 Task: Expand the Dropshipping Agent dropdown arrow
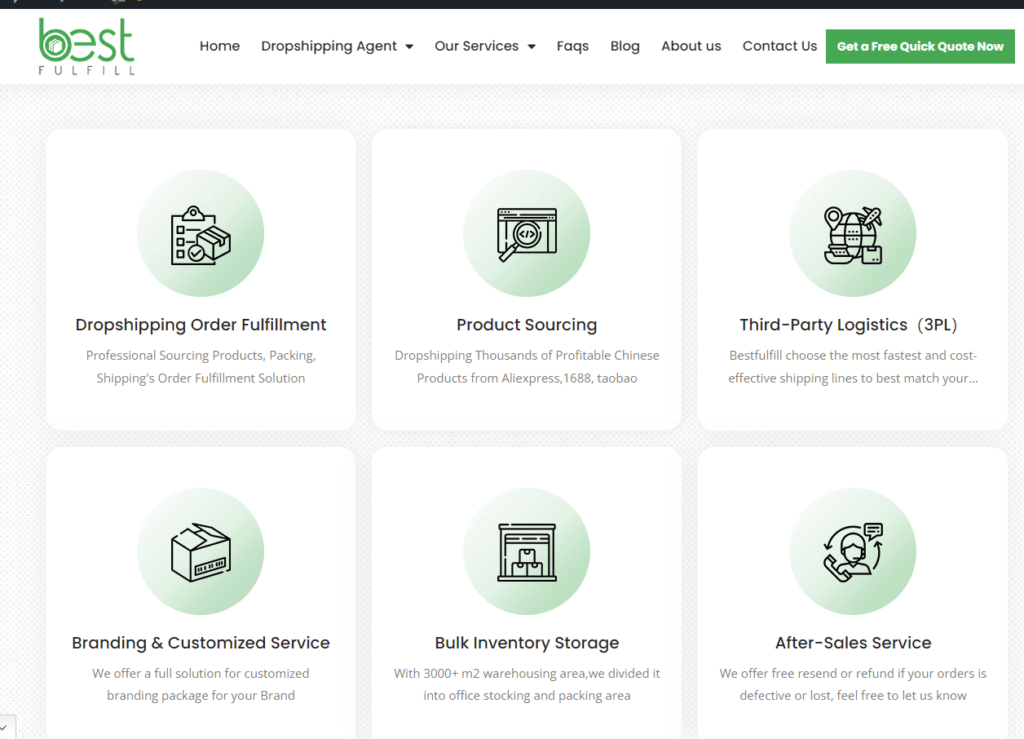tap(409, 46)
